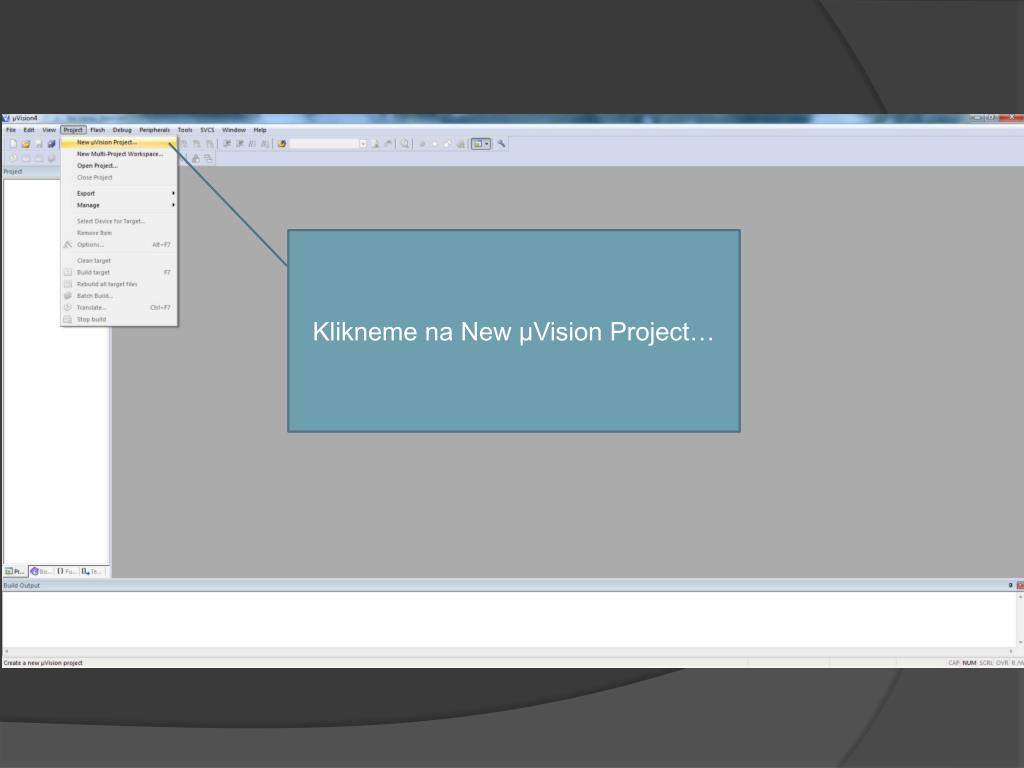Expand the Manage submenu
The width and height of the screenshot is (1024, 768).
tap(119, 205)
